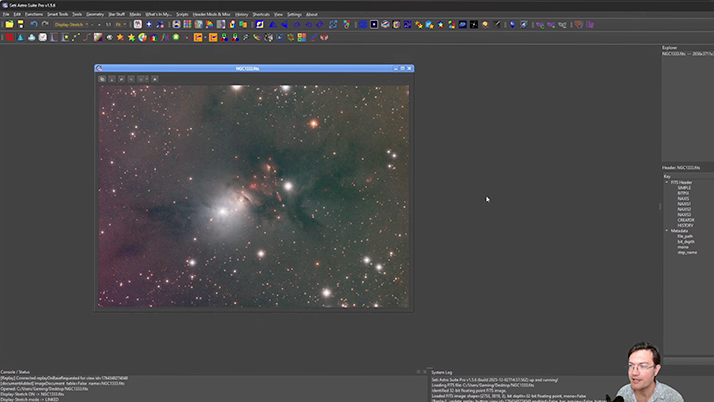Viewport: 714px width, 402px height.
Task: Click the green circle star icon
Action: 176,37
